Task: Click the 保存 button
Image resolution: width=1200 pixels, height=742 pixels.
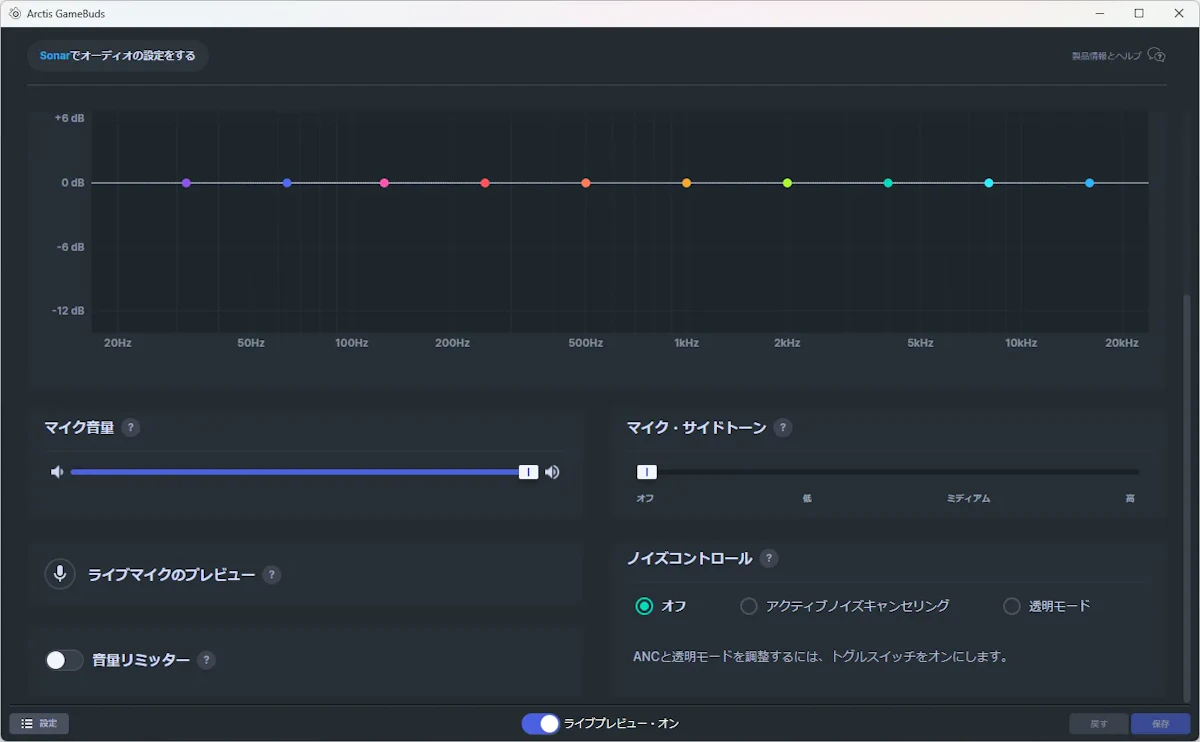Action: point(1160,723)
